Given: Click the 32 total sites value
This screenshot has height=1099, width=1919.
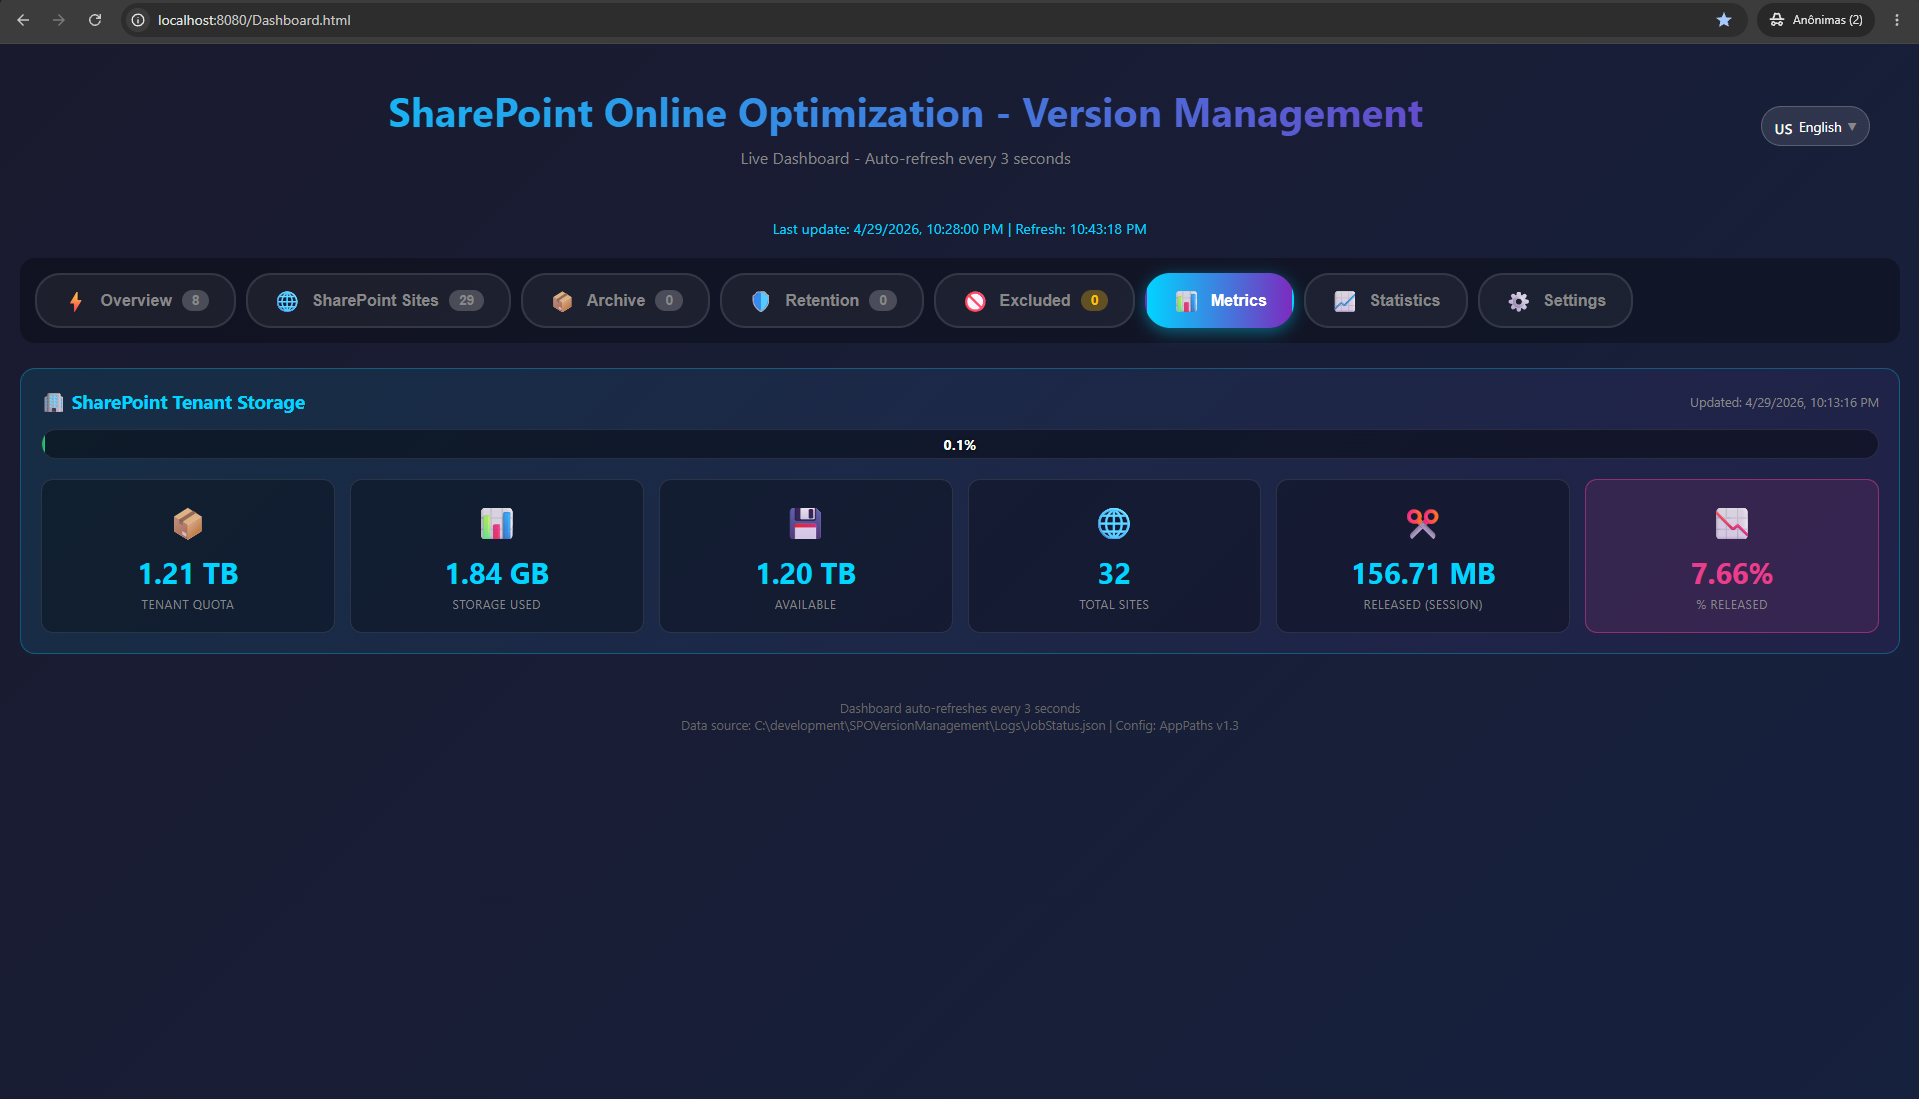Looking at the screenshot, I should [x=1114, y=574].
